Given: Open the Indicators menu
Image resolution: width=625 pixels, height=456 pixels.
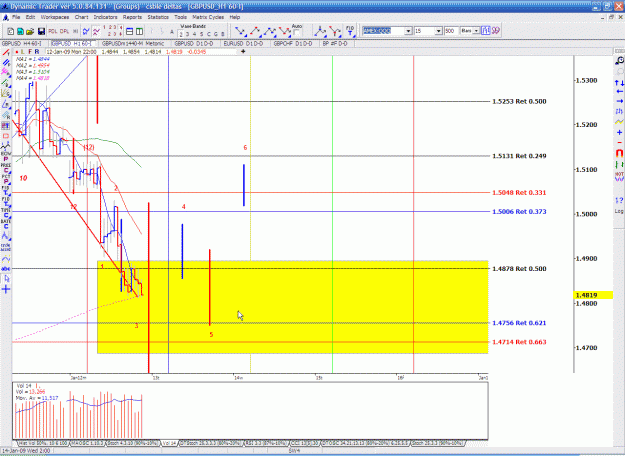Looking at the screenshot, I should (105, 17).
